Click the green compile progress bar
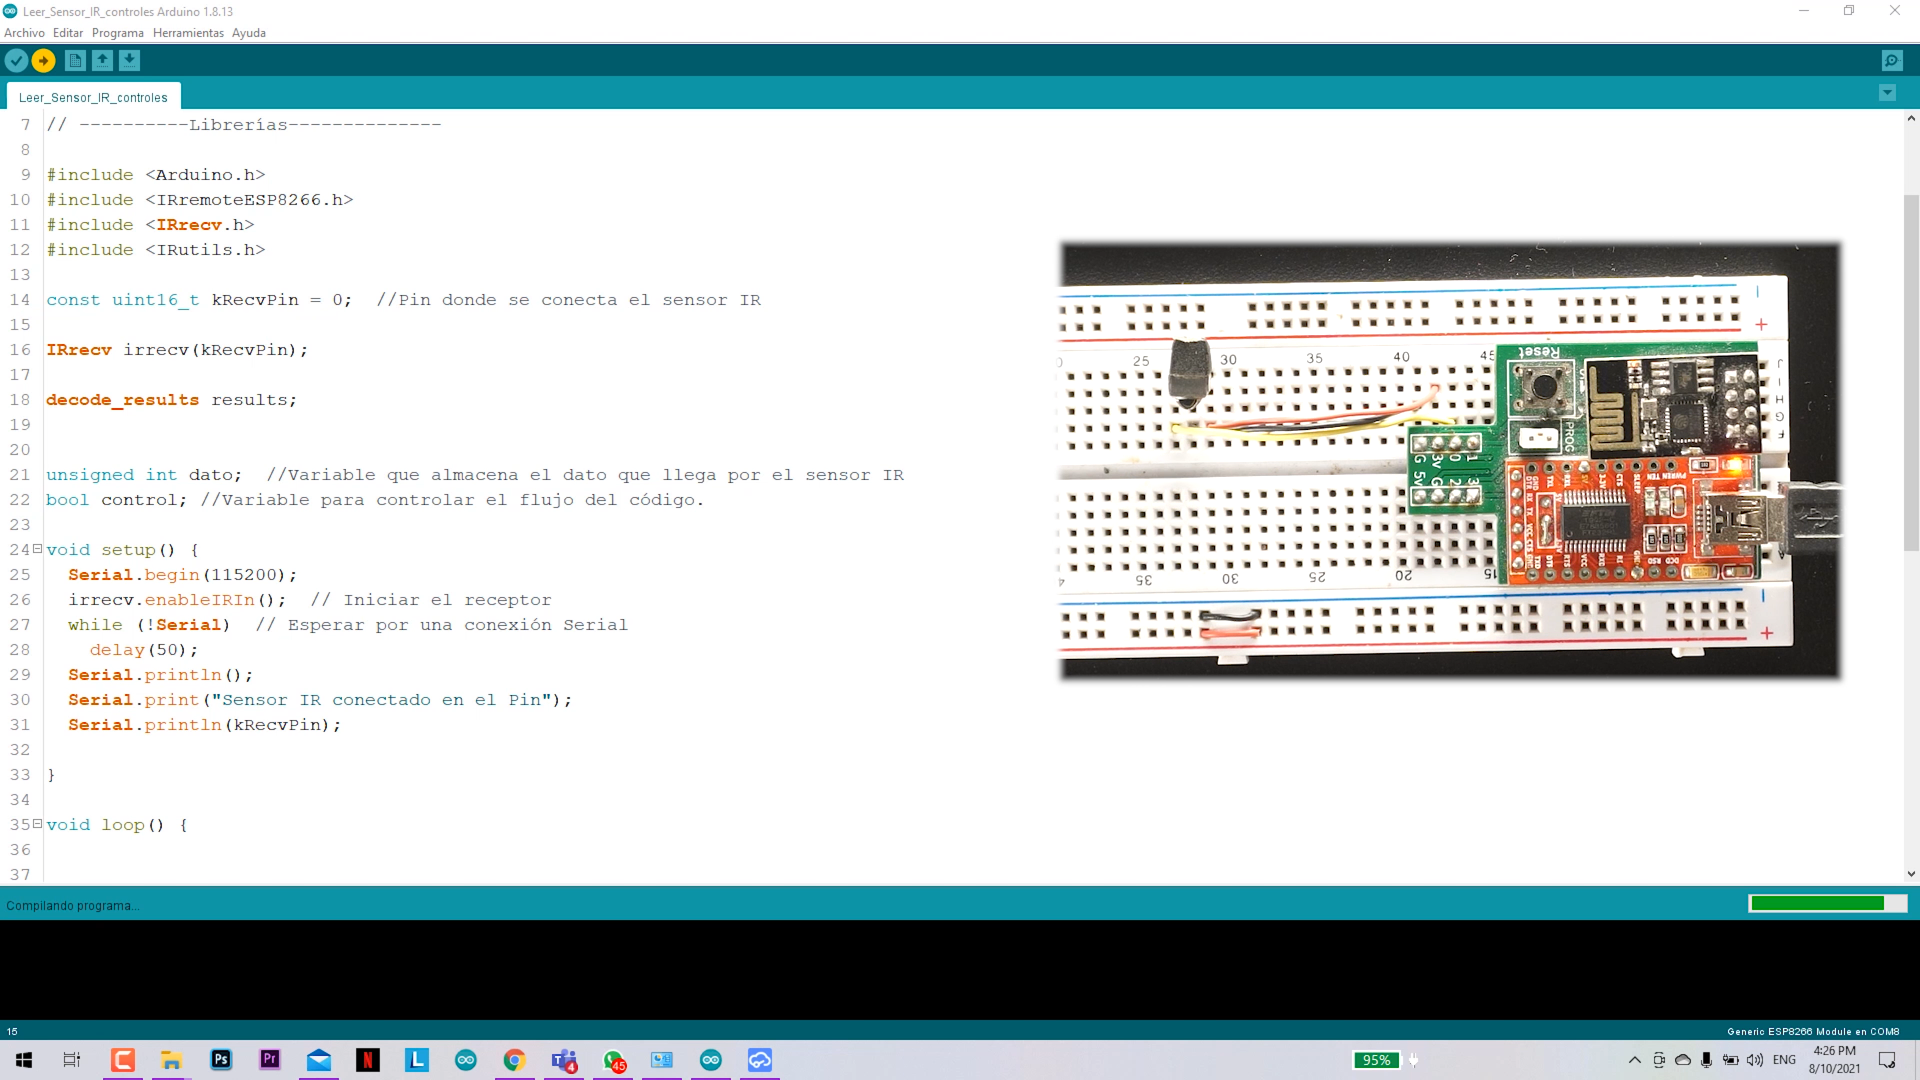 [x=1817, y=903]
